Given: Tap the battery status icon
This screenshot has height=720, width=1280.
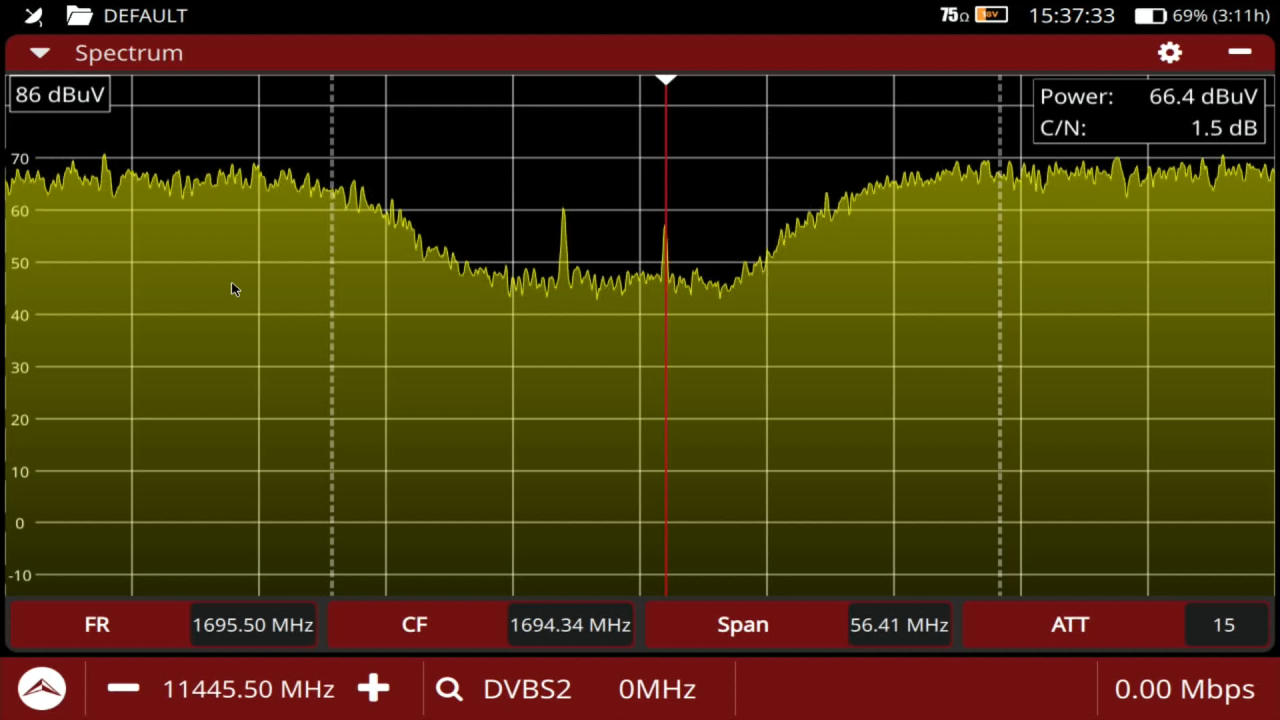Looking at the screenshot, I should (x=1149, y=16).
